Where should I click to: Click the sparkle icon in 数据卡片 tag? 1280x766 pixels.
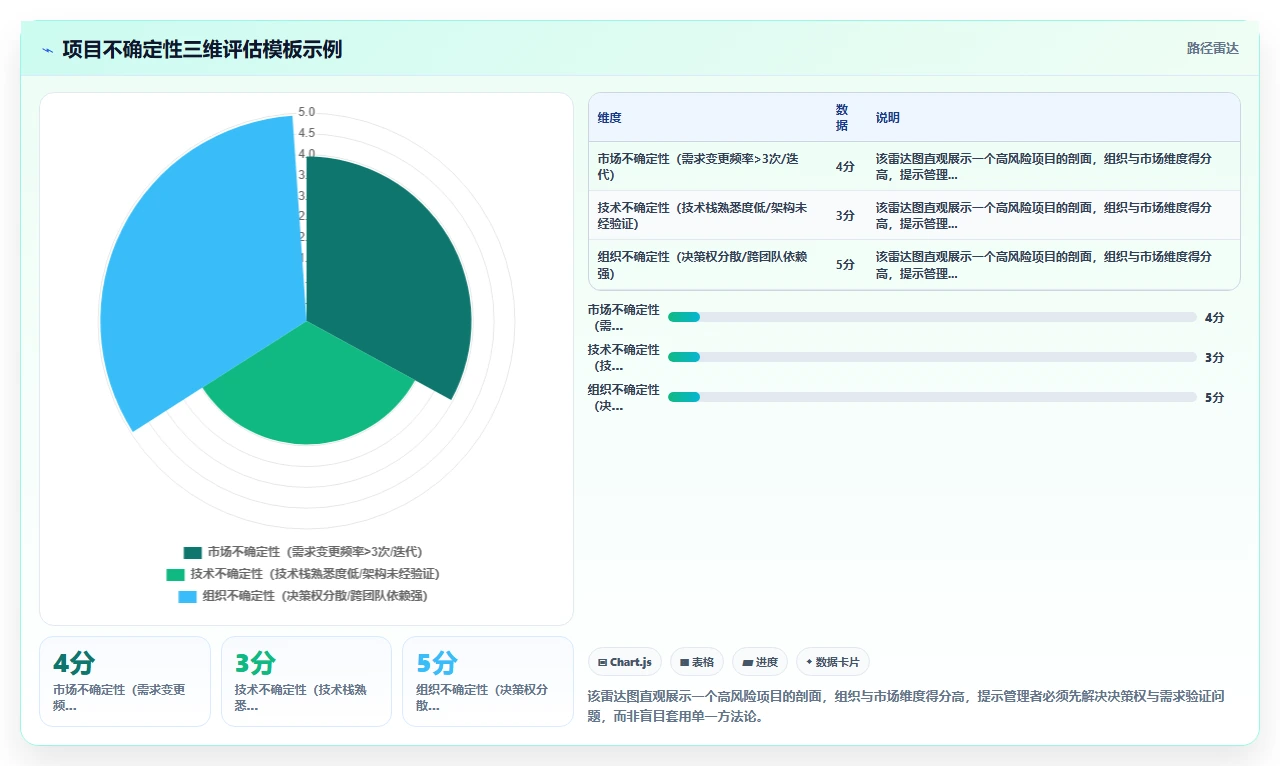[809, 662]
